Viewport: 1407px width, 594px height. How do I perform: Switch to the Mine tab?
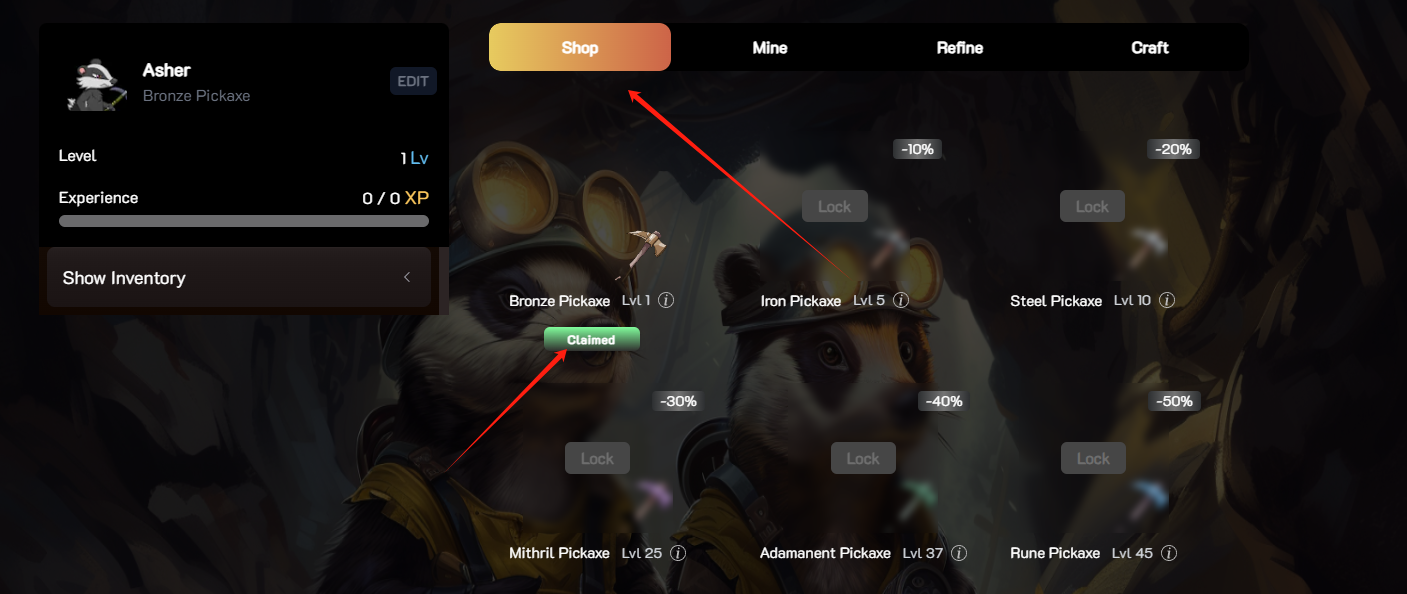(x=770, y=47)
